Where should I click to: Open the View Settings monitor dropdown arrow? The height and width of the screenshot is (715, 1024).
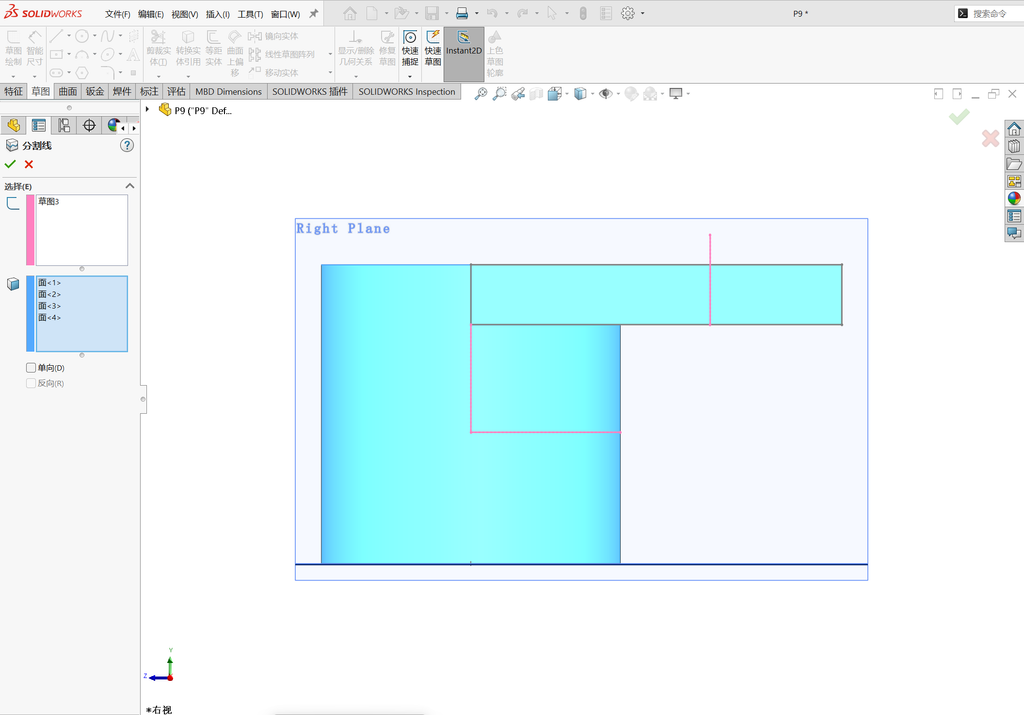[x=688, y=94]
